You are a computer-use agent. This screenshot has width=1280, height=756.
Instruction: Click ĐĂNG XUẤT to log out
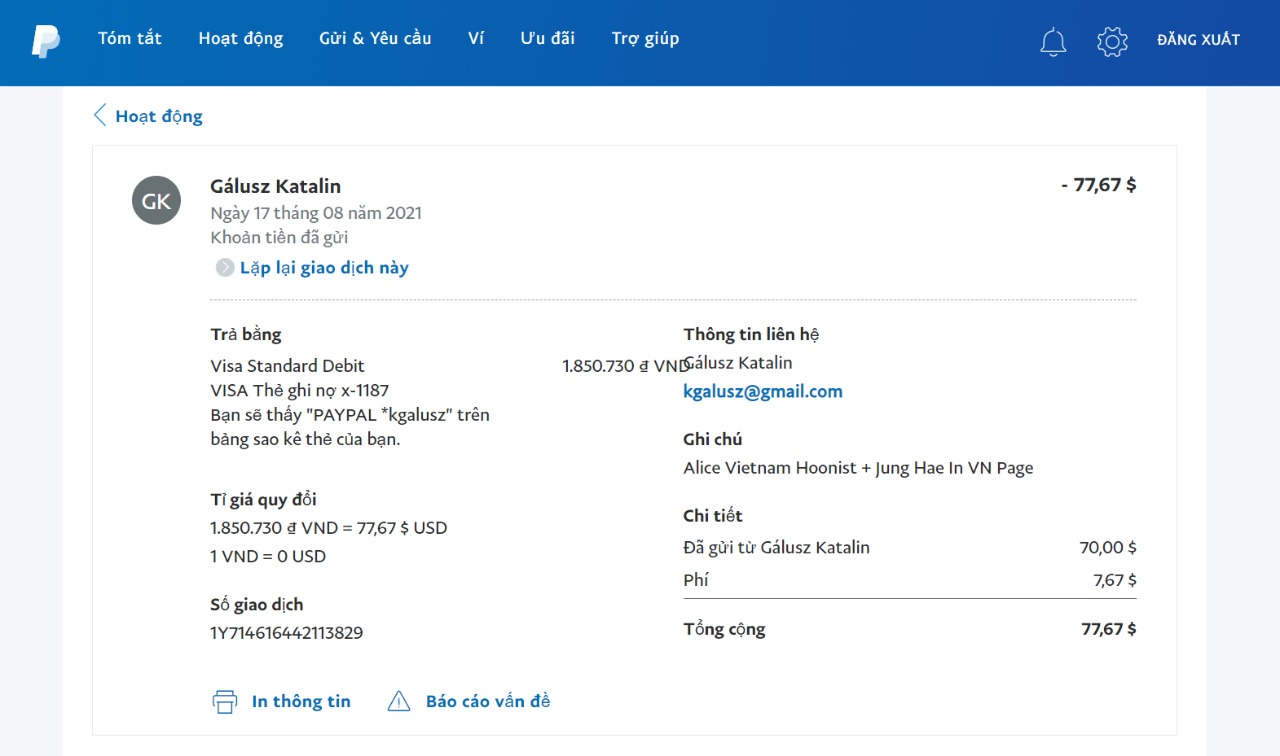click(x=1198, y=40)
